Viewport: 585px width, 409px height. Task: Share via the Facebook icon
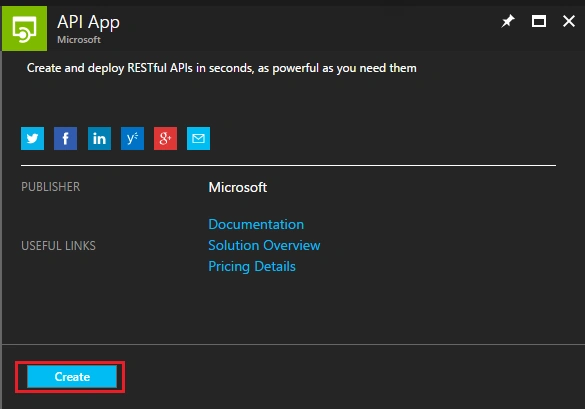point(65,138)
